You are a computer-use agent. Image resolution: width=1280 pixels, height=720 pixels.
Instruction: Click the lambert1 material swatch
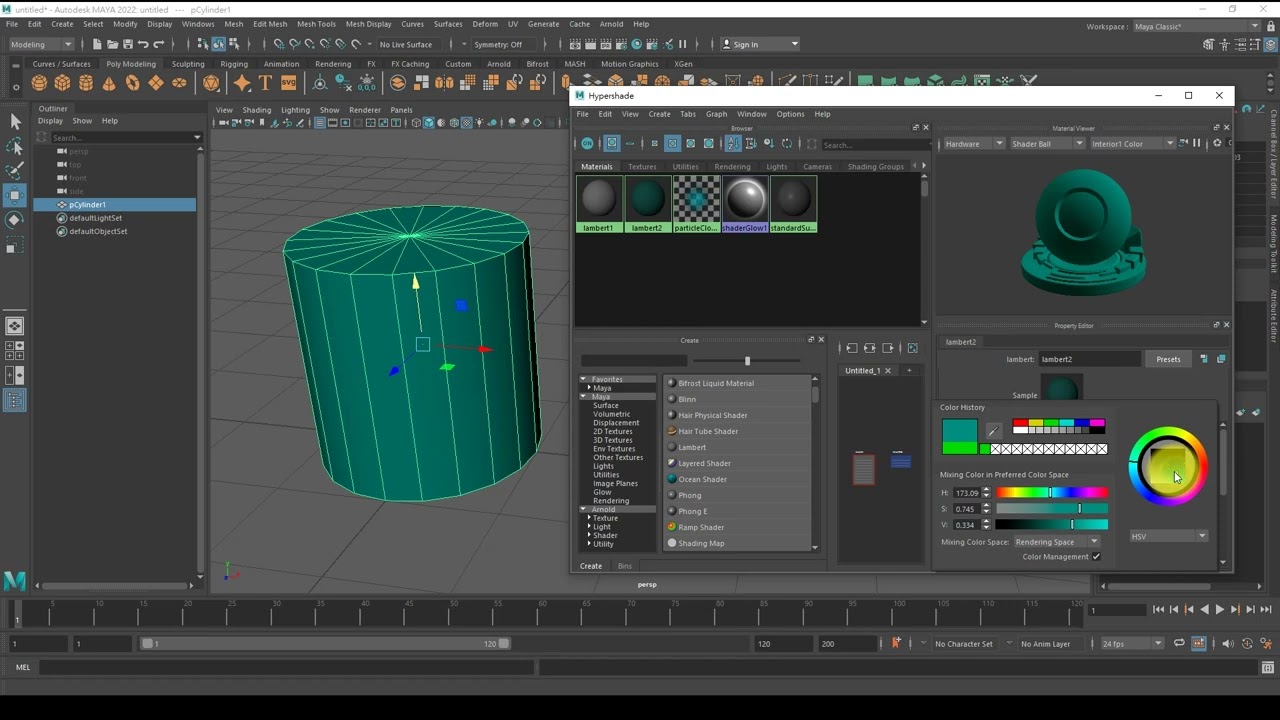click(x=598, y=204)
